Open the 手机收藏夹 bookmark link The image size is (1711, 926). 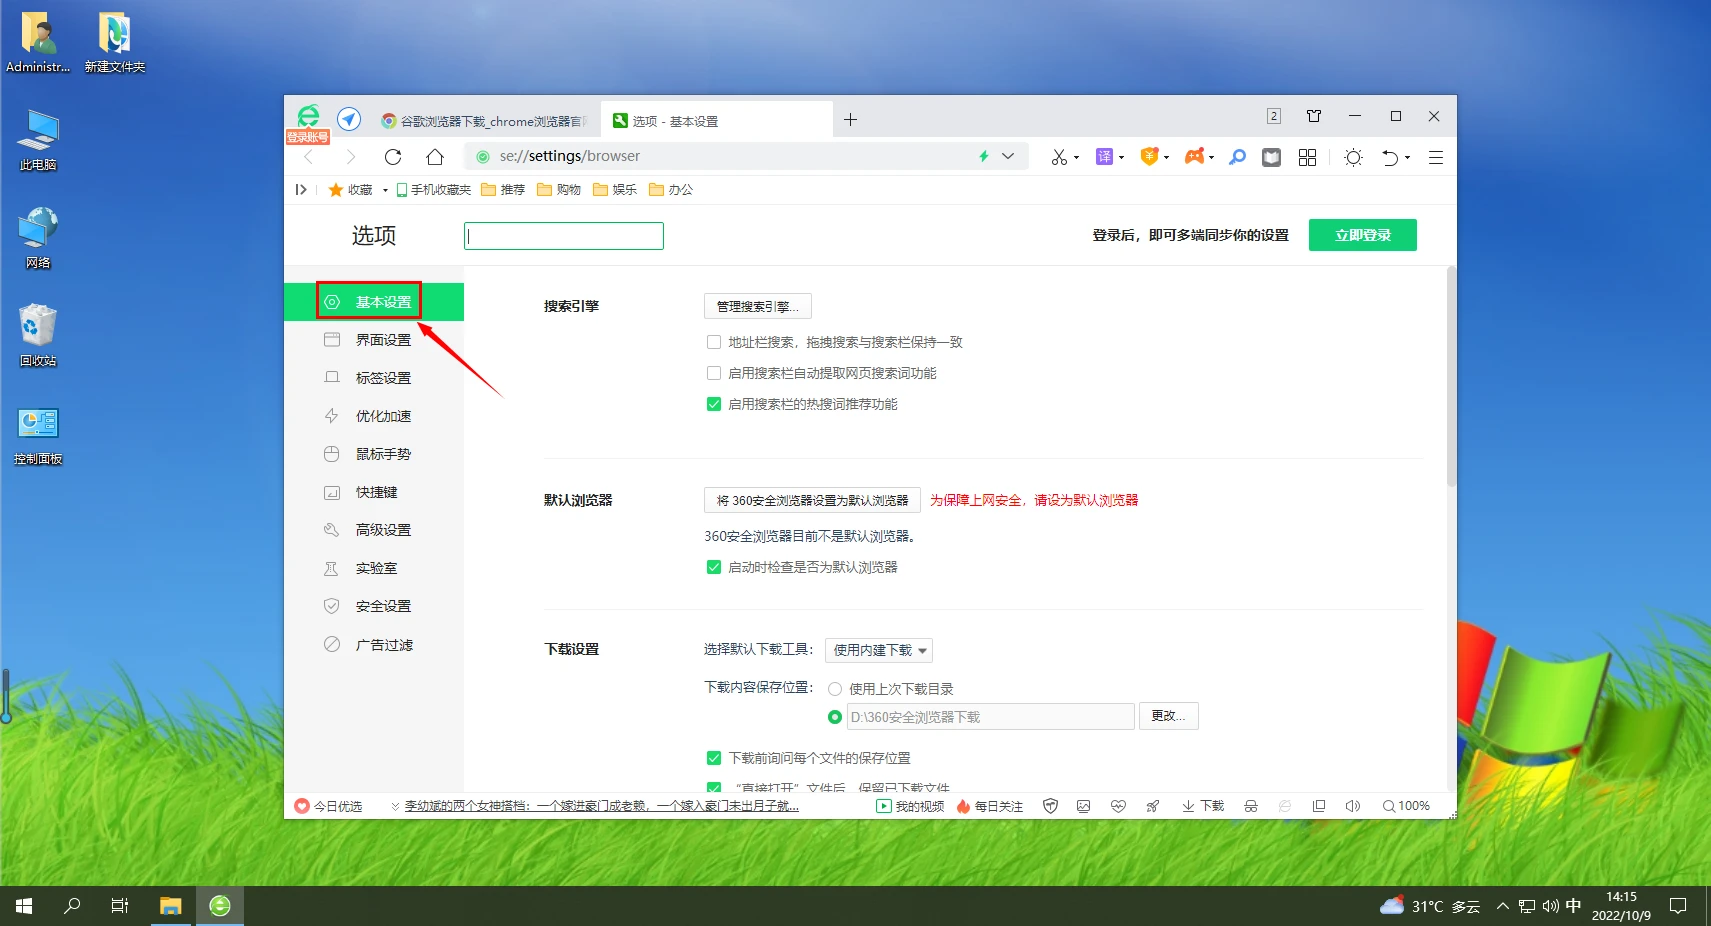tap(433, 190)
